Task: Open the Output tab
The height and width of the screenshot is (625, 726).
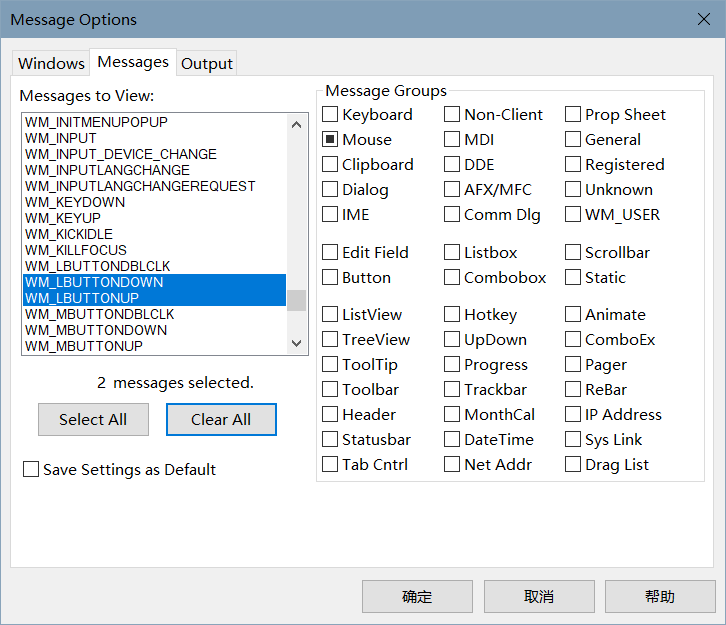Action: [x=207, y=63]
